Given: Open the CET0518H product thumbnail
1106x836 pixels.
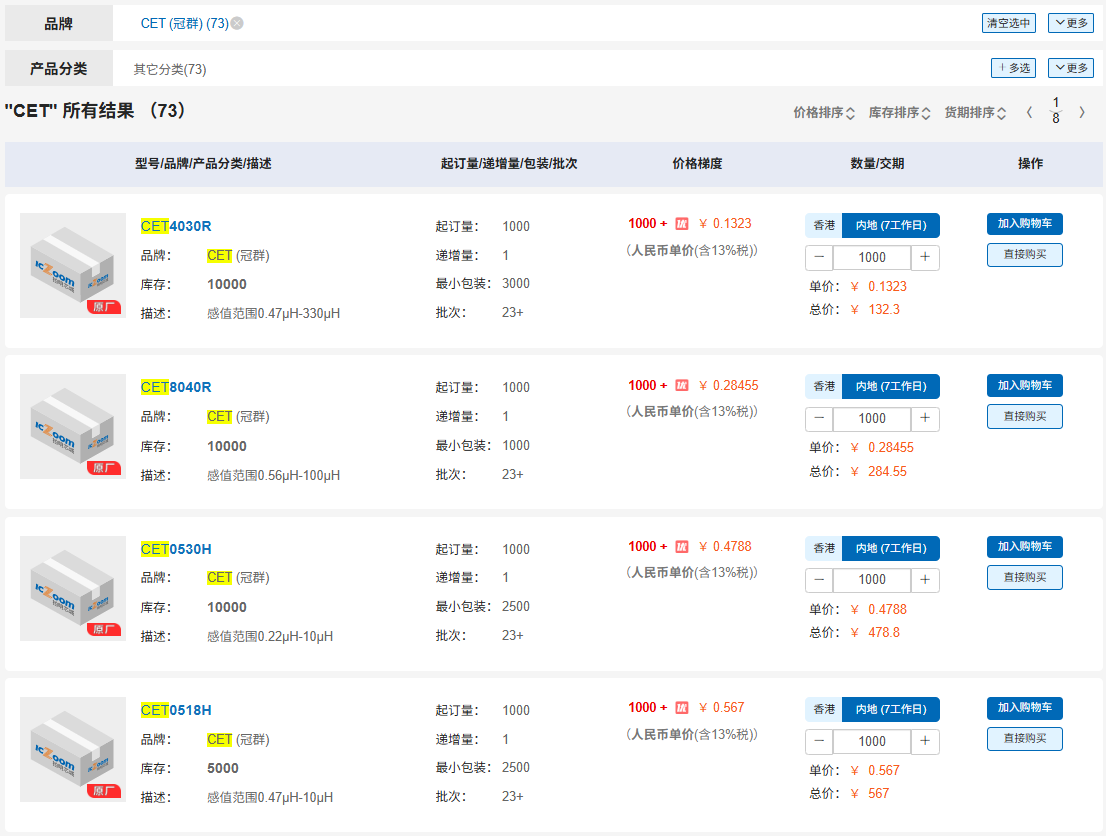Looking at the screenshot, I should pos(73,749).
